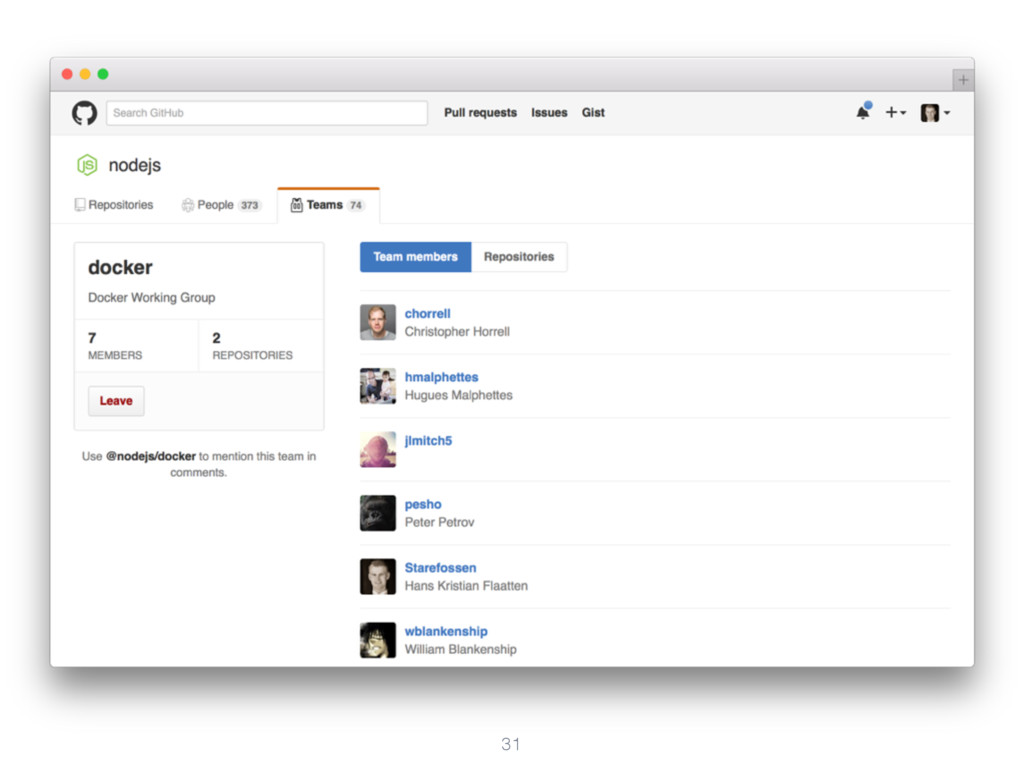1024x768 pixels.
Task: Switch to the People tab
Action: pos(221,205)
